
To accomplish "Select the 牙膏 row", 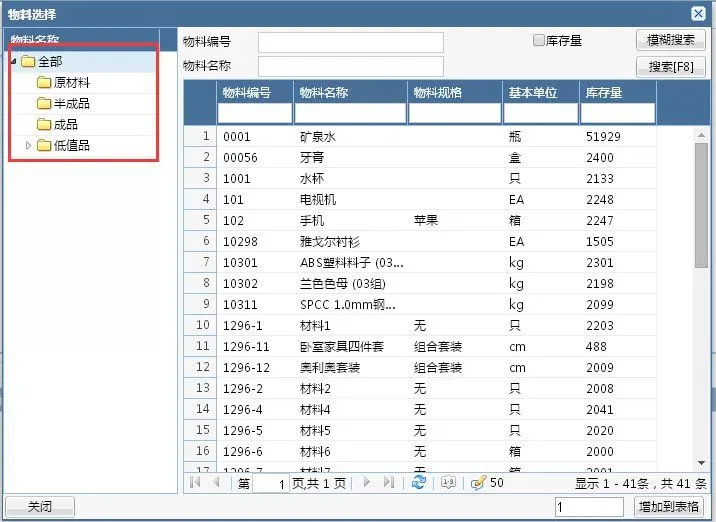I will pos(420,157).
